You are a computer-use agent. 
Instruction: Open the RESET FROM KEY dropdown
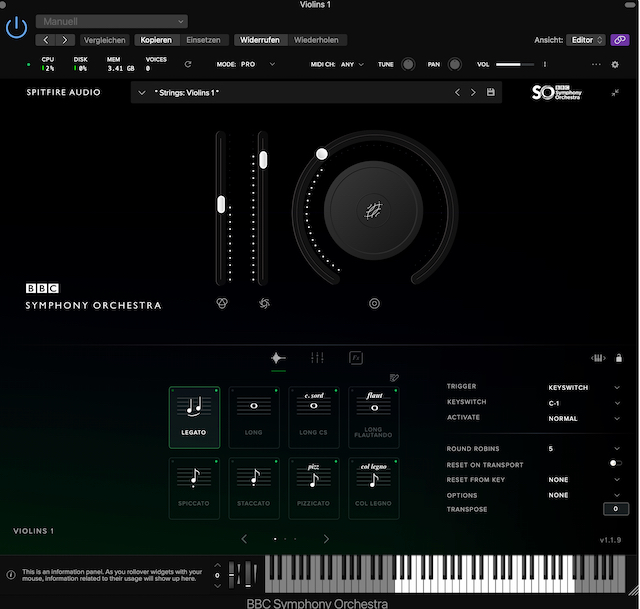[x=584, y=480]
